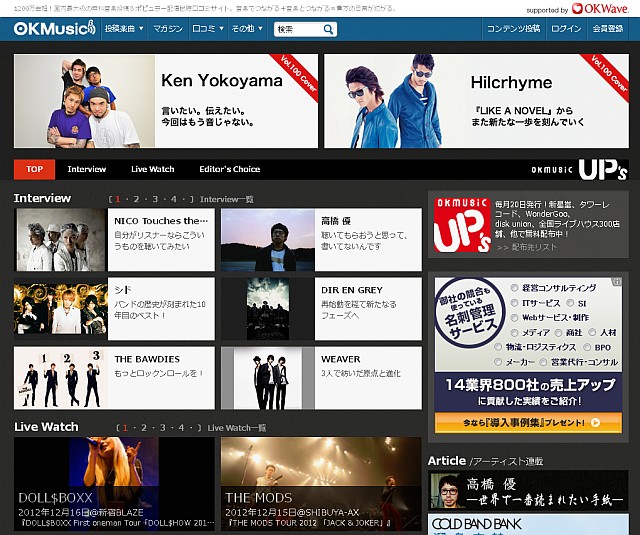Open the COLD BAND BANK article banner
The image size is (640, 535).
528,524
